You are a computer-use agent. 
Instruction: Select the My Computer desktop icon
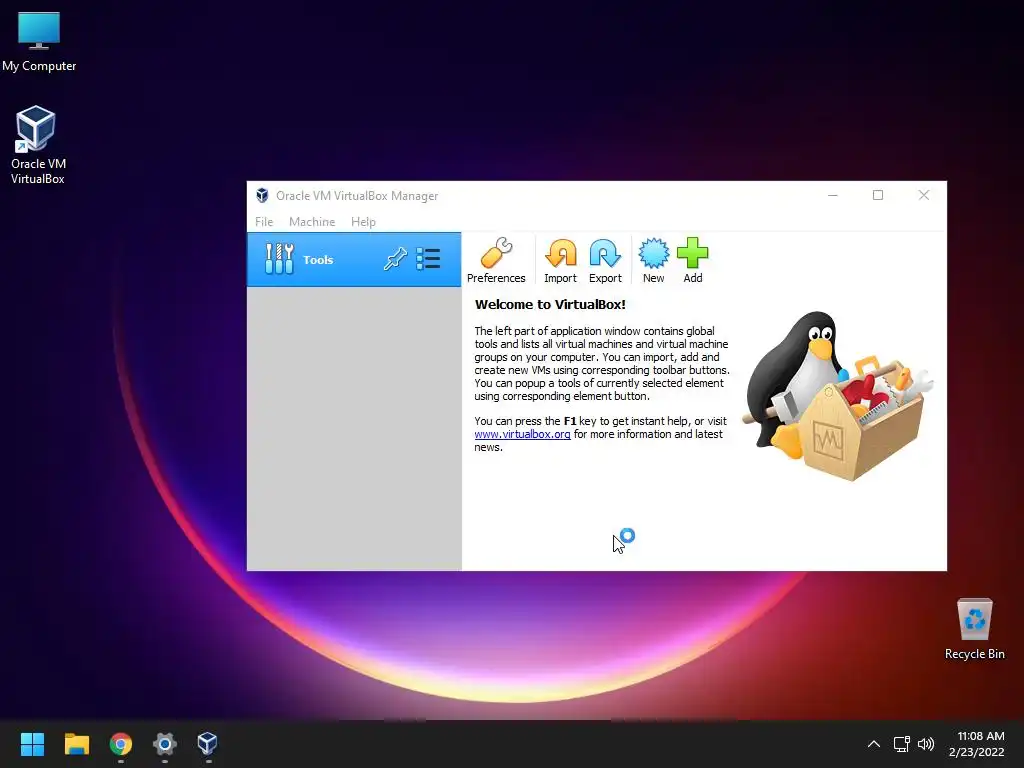pos(39,42)
